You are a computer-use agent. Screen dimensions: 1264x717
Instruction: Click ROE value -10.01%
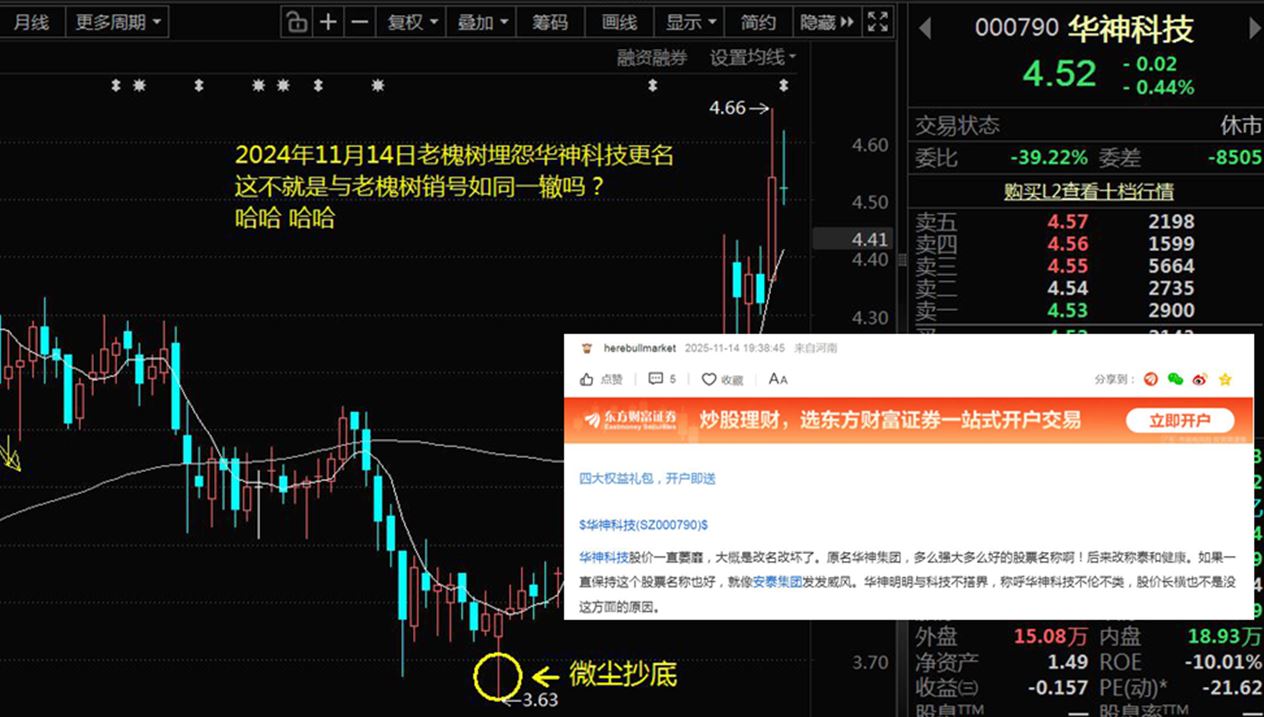(x=1223, y=662)
